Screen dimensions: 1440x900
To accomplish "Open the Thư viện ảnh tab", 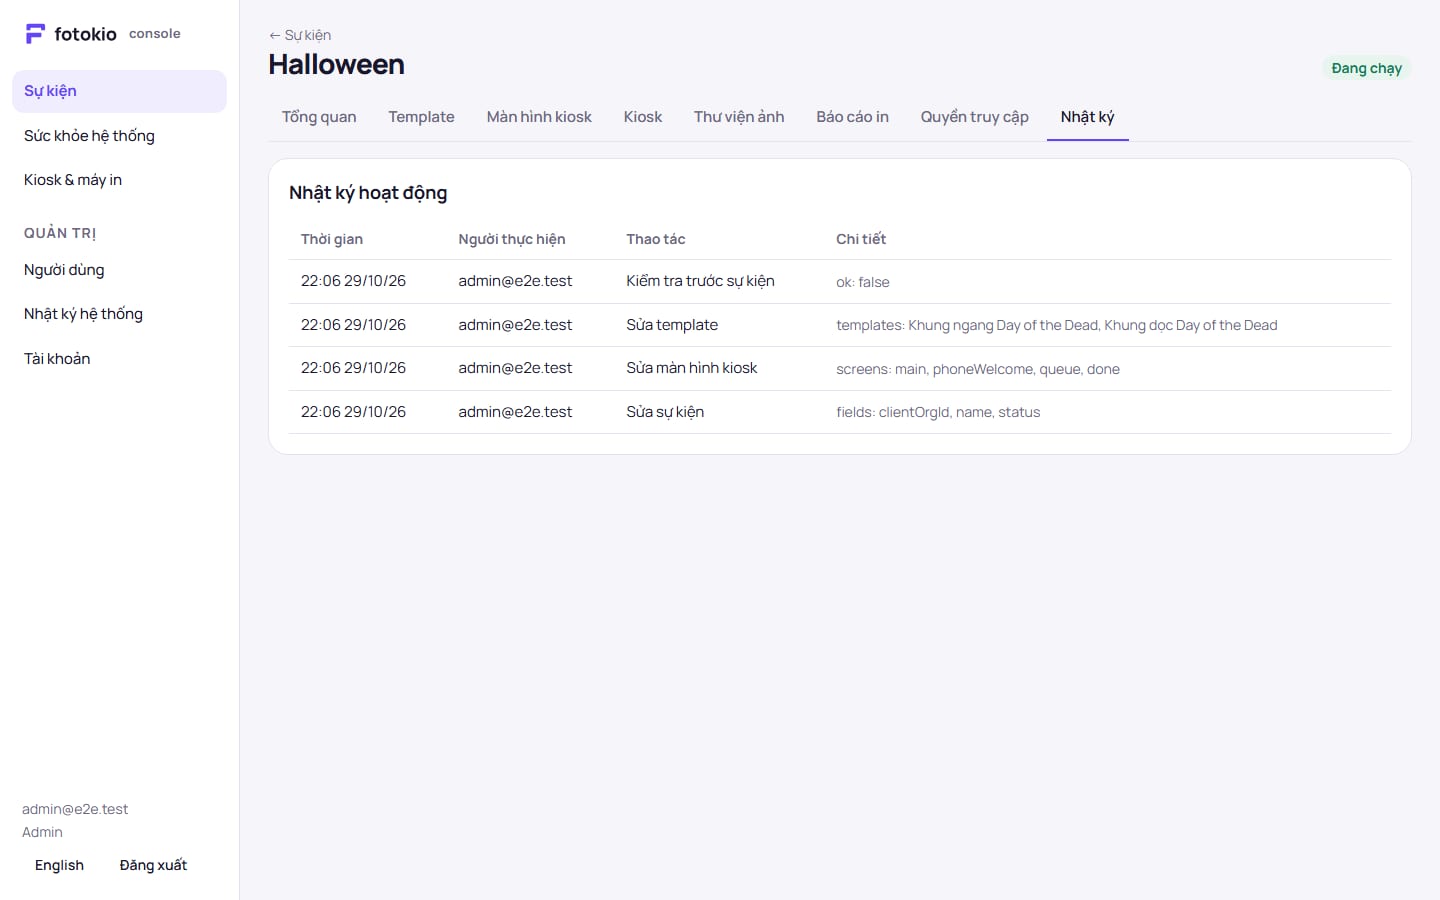I will 739,117.
